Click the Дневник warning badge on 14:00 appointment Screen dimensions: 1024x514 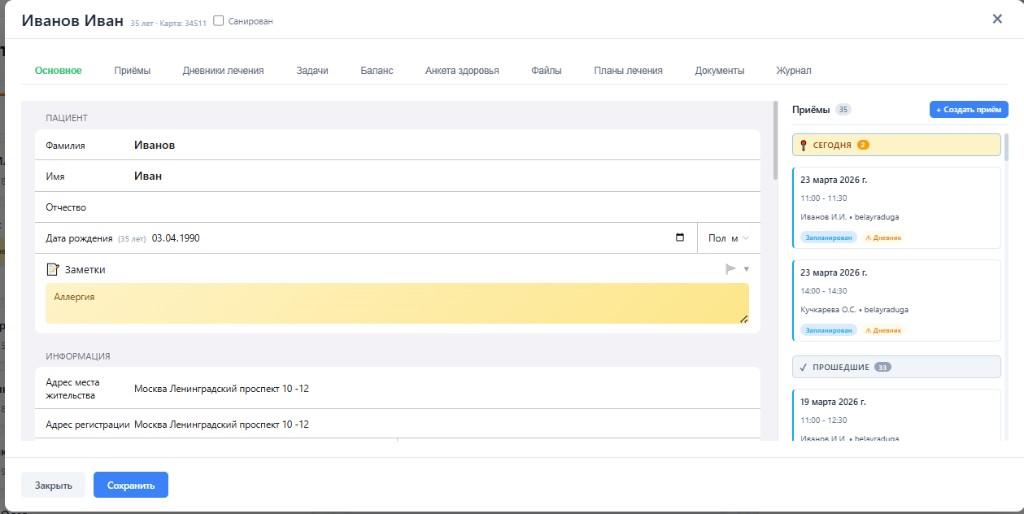(x=882, y=330)
